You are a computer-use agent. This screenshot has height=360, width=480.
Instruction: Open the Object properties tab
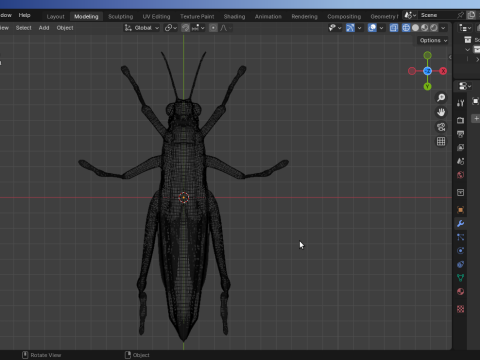461,210
